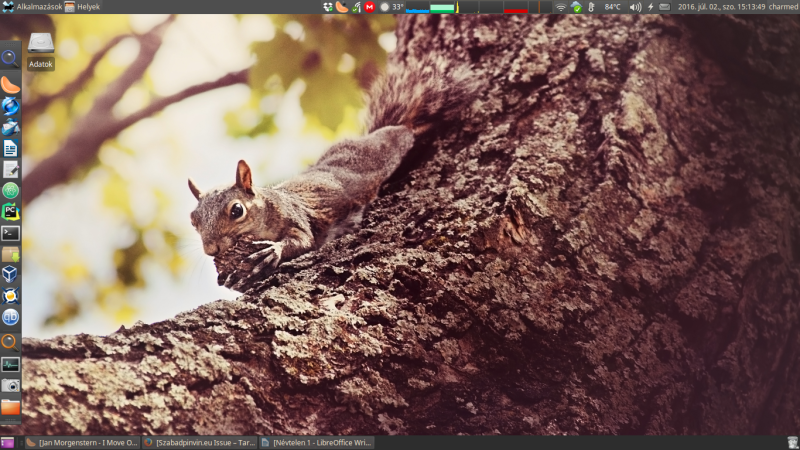The height and width of the screenshot is (450, 800).
Task: Open the Wi-Fi network indicator
Action: (561, 7)
